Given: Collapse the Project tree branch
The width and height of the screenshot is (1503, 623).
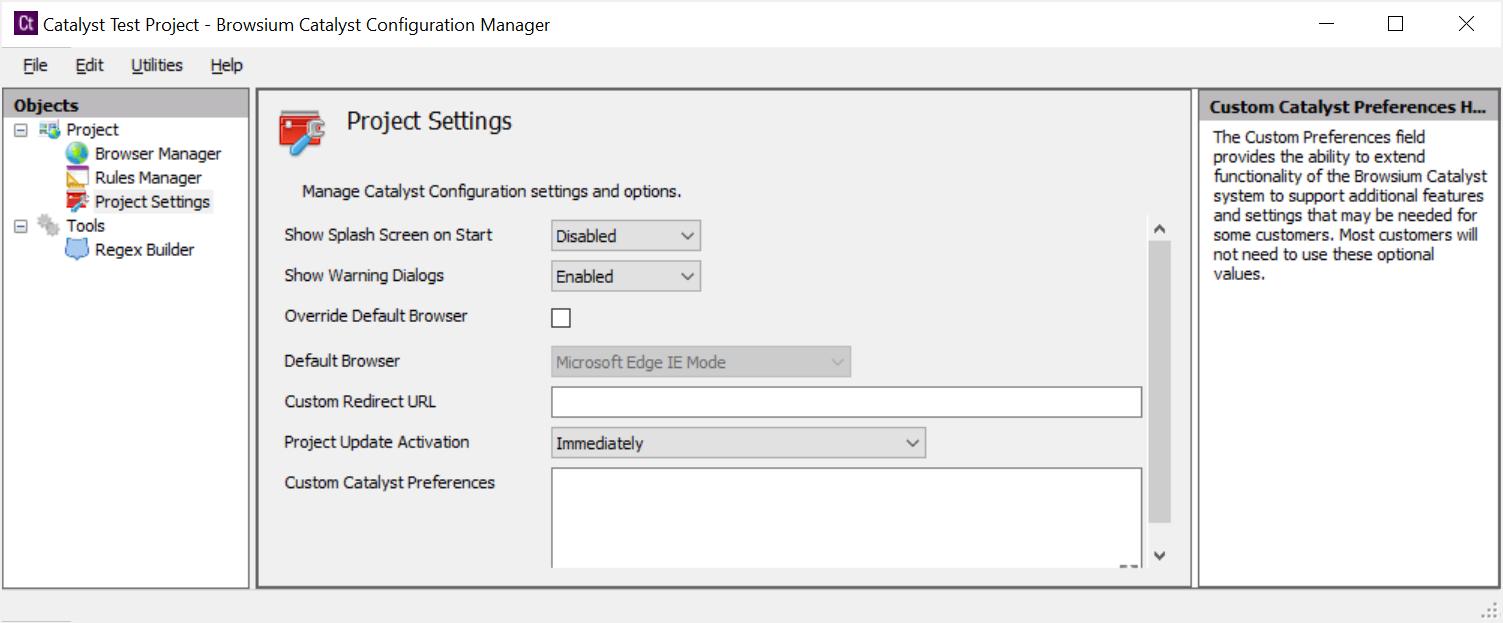Looking at the screenshot, I should tap(19, 129).
